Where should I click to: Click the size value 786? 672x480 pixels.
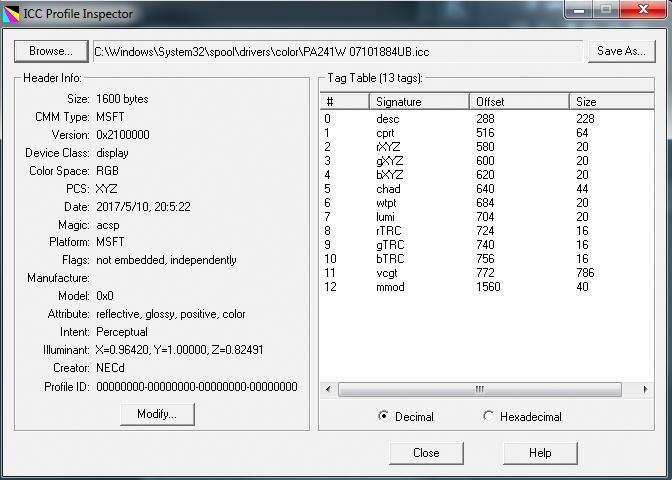585,273
